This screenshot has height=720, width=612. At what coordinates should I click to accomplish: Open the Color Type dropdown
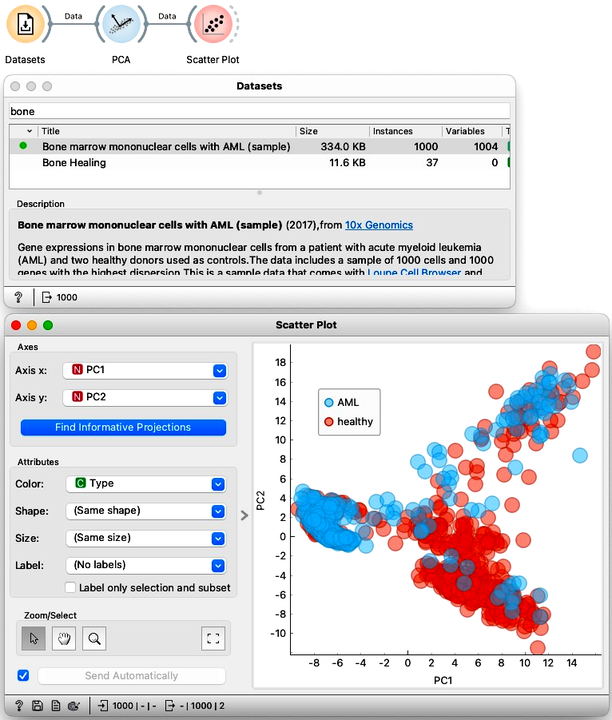(x=146, y=484)
